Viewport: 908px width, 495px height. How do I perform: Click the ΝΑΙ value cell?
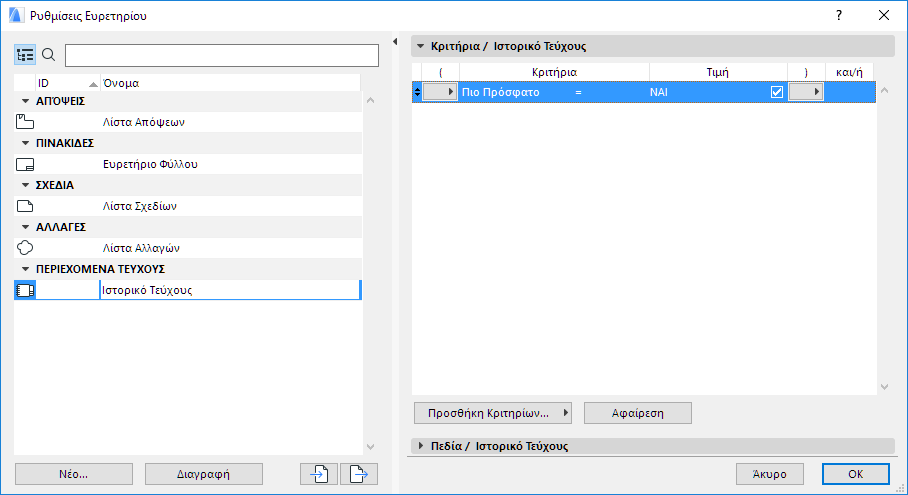coord(658,92)
